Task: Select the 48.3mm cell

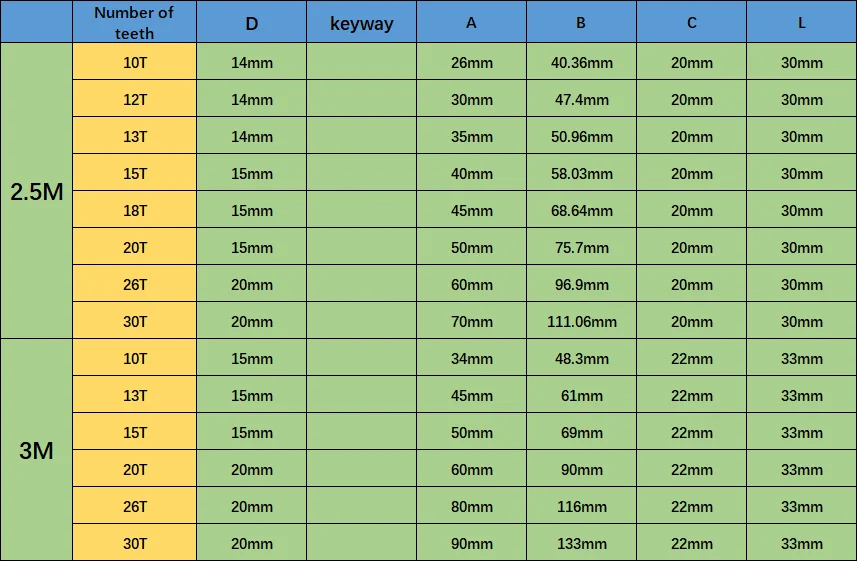Action: 582,358
